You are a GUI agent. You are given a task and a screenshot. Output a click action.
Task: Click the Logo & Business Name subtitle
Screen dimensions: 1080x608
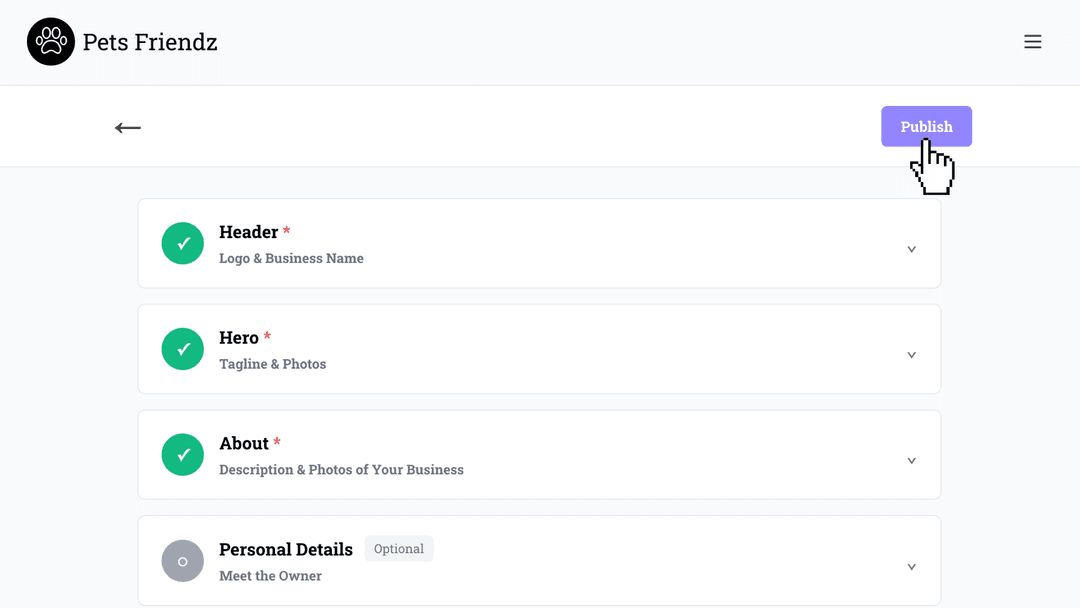(291, 258)
